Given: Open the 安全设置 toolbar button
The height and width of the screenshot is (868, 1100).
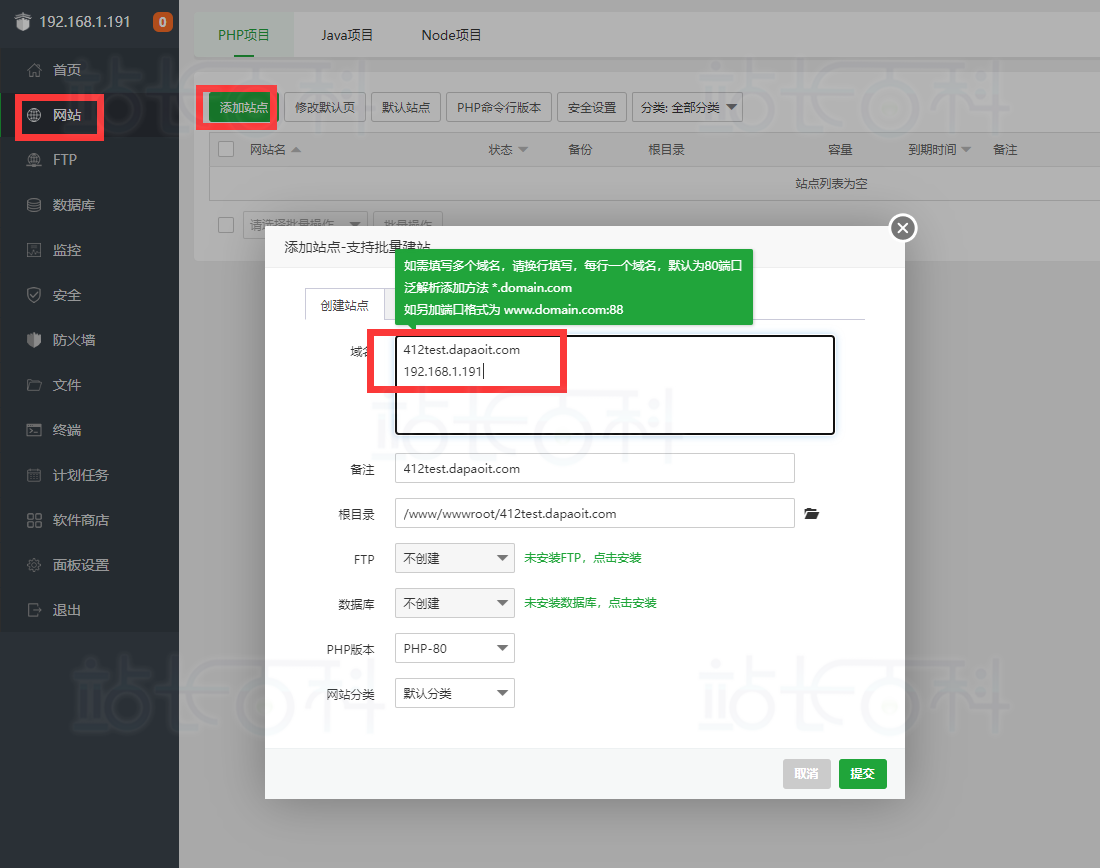Looking at the screenshot, I should 592,107.
